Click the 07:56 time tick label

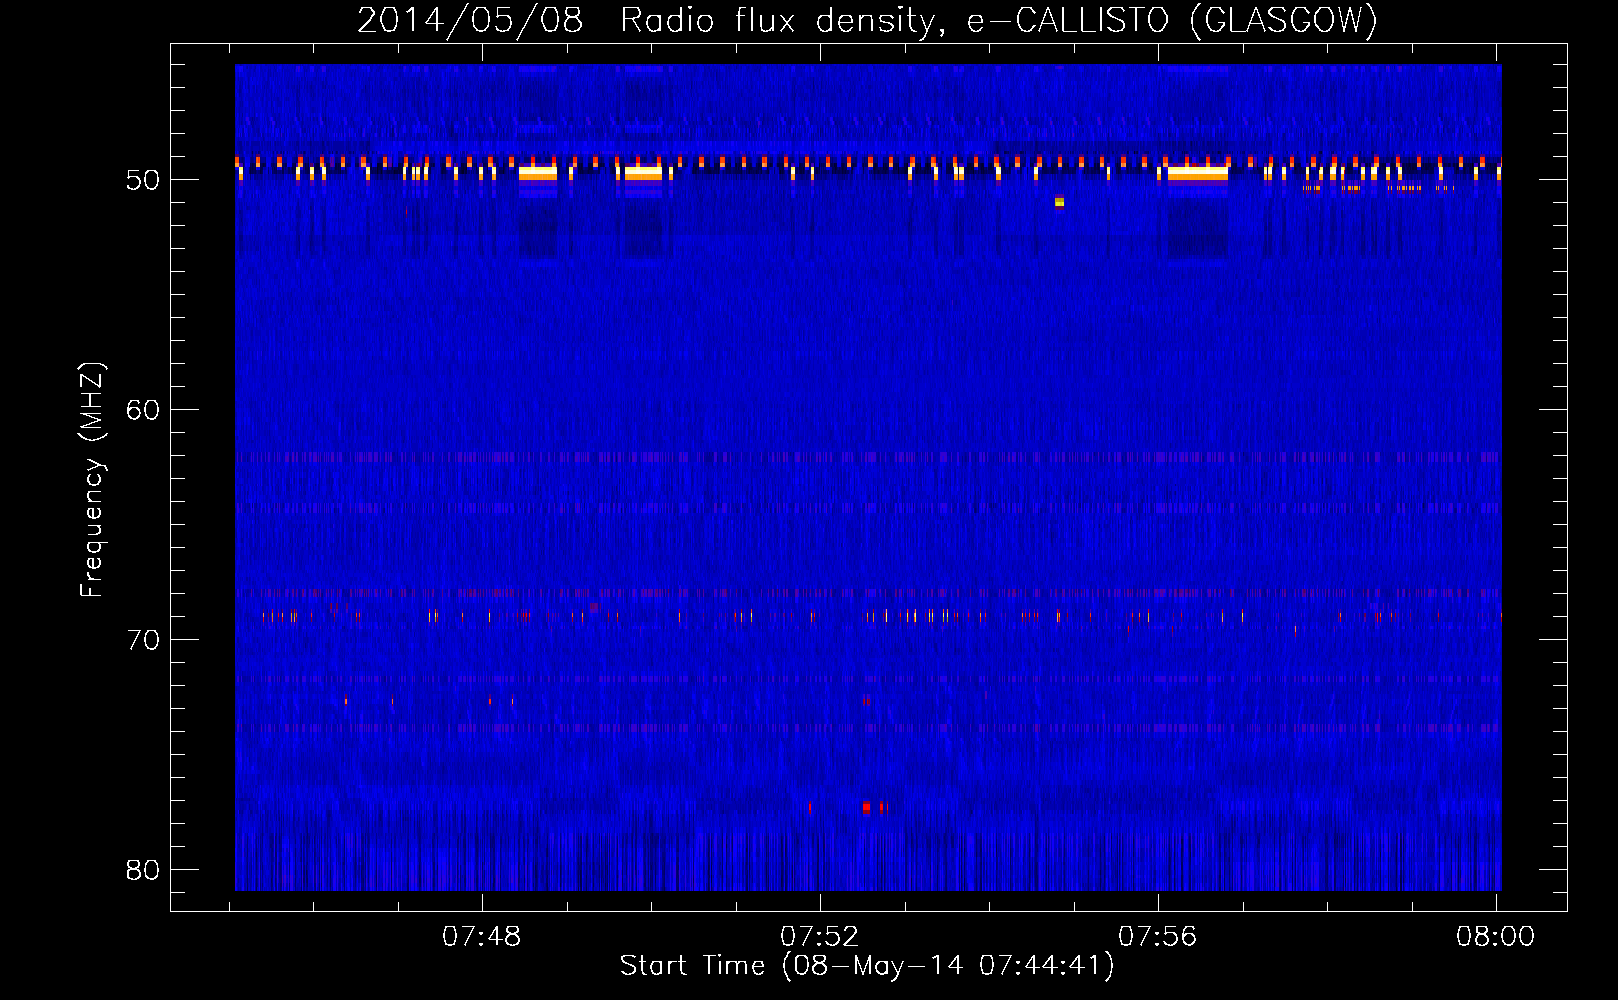pyautogui.click(x=1158, y=937)
